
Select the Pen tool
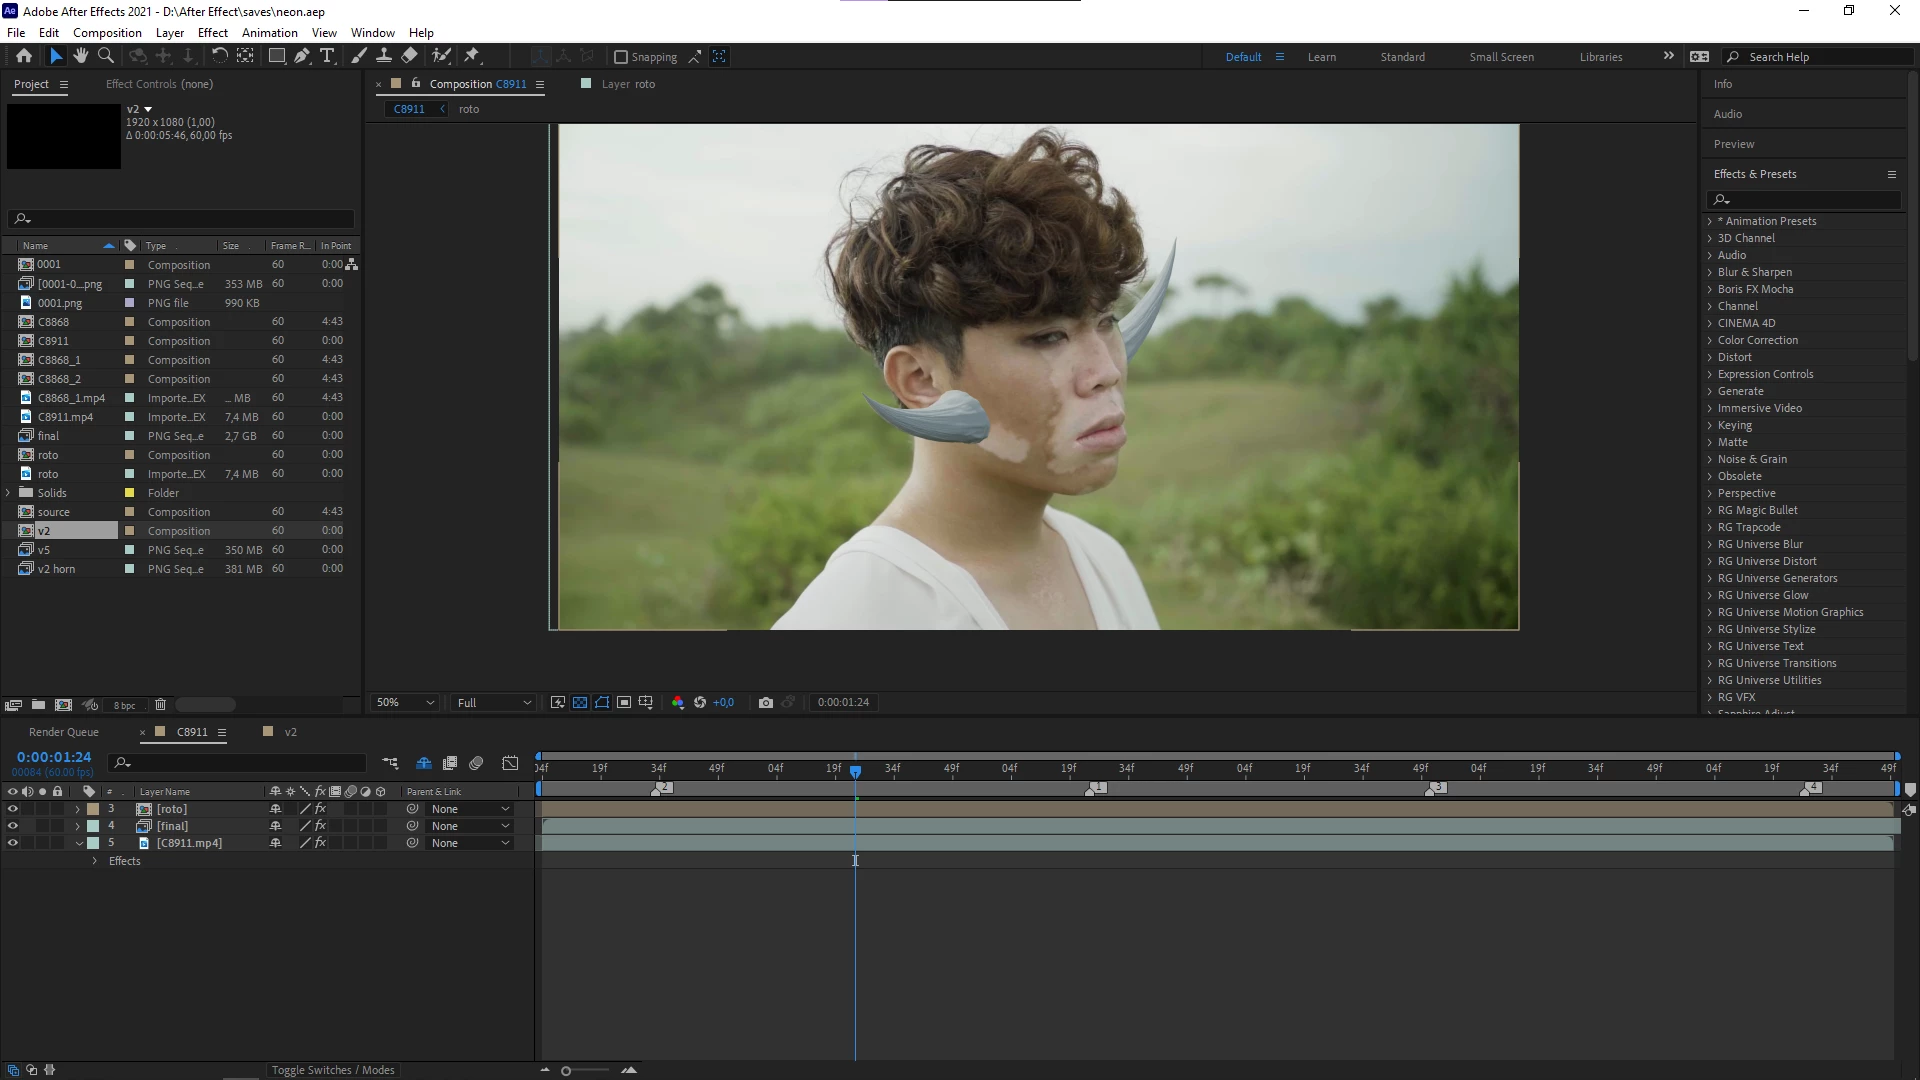coord(302,56)
